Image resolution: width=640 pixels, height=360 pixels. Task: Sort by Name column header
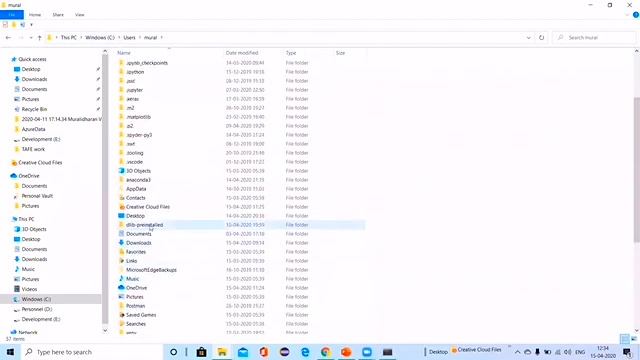124,53
